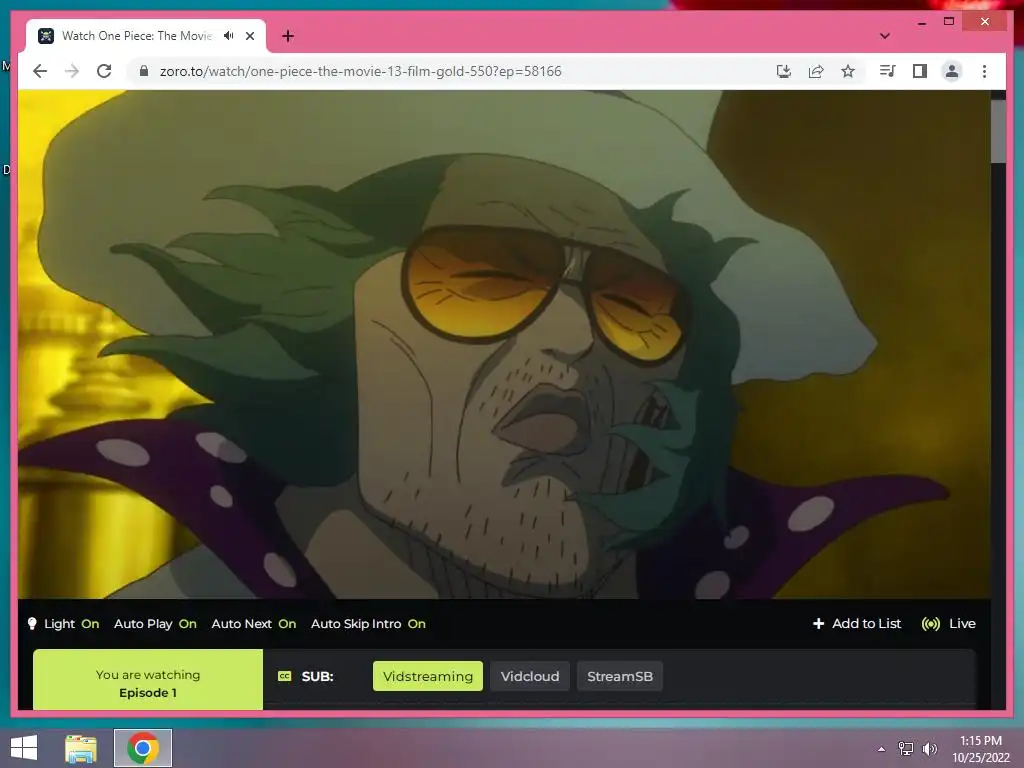Open the network tray icon
The image size is (1024, 768).
906,749
